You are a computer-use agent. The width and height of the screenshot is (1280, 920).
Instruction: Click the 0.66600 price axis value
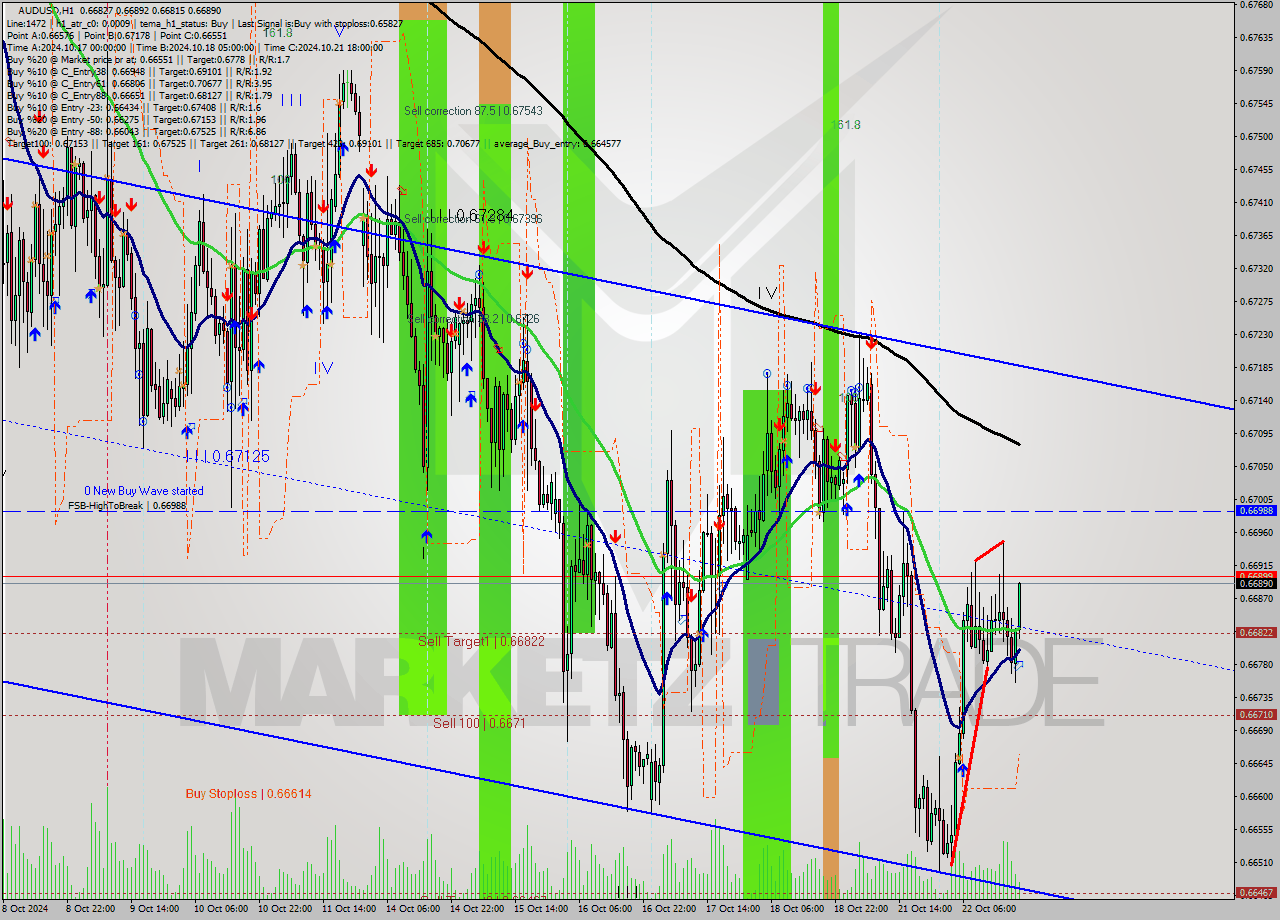tap(1257, 796)
